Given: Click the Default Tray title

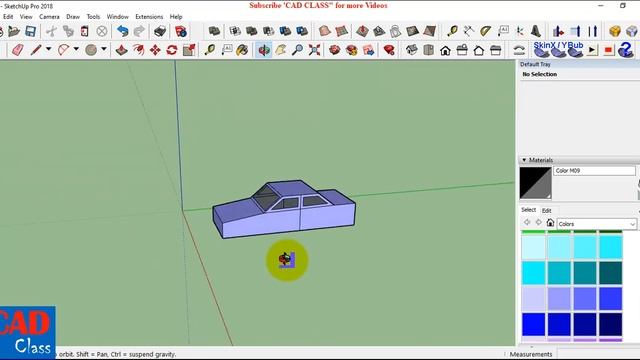Looking at the screenshot, I should pos(535,64).
